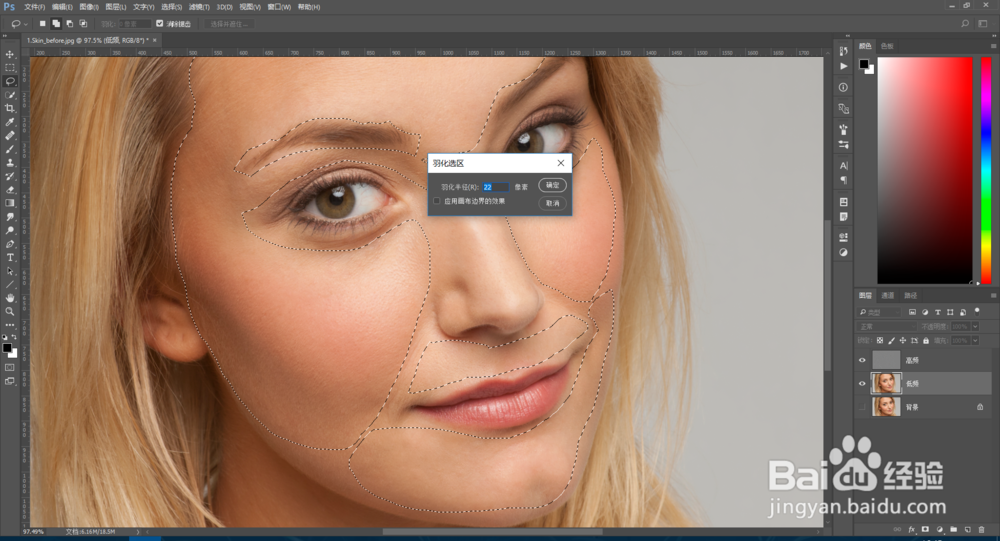Viewport: 1000px width, 541px height.
Task: Select the Horizontal Type tool
Action: pos(10,258)
